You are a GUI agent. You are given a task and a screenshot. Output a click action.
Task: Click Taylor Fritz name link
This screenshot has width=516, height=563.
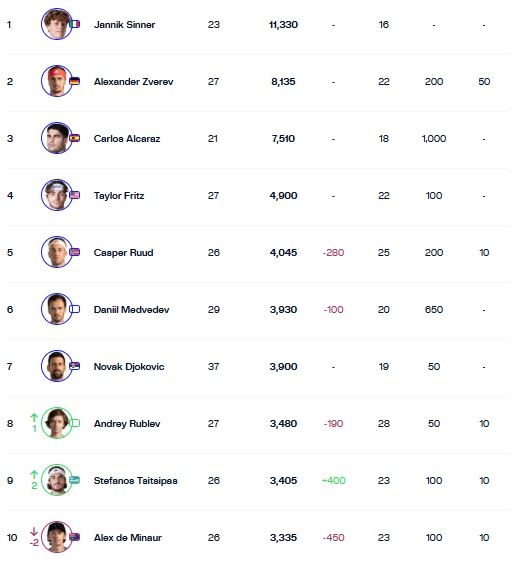(x=119, y=196)
